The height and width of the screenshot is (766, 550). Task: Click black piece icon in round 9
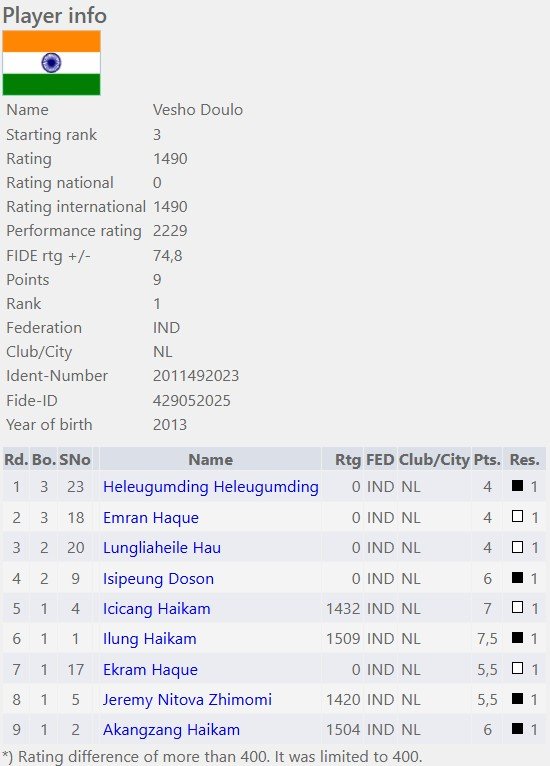click(x=517, y=728)
